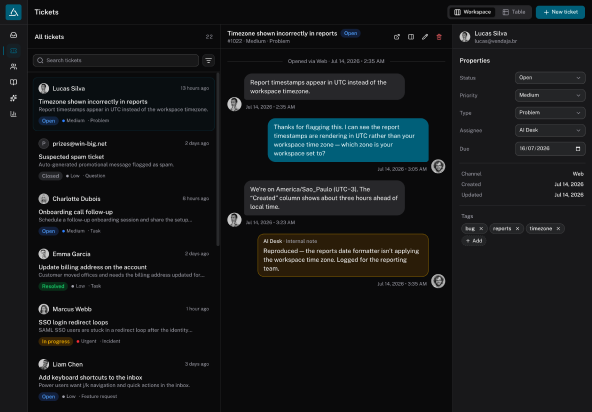Click the lucas@vendaja.br email address

[x=495, y=41]
